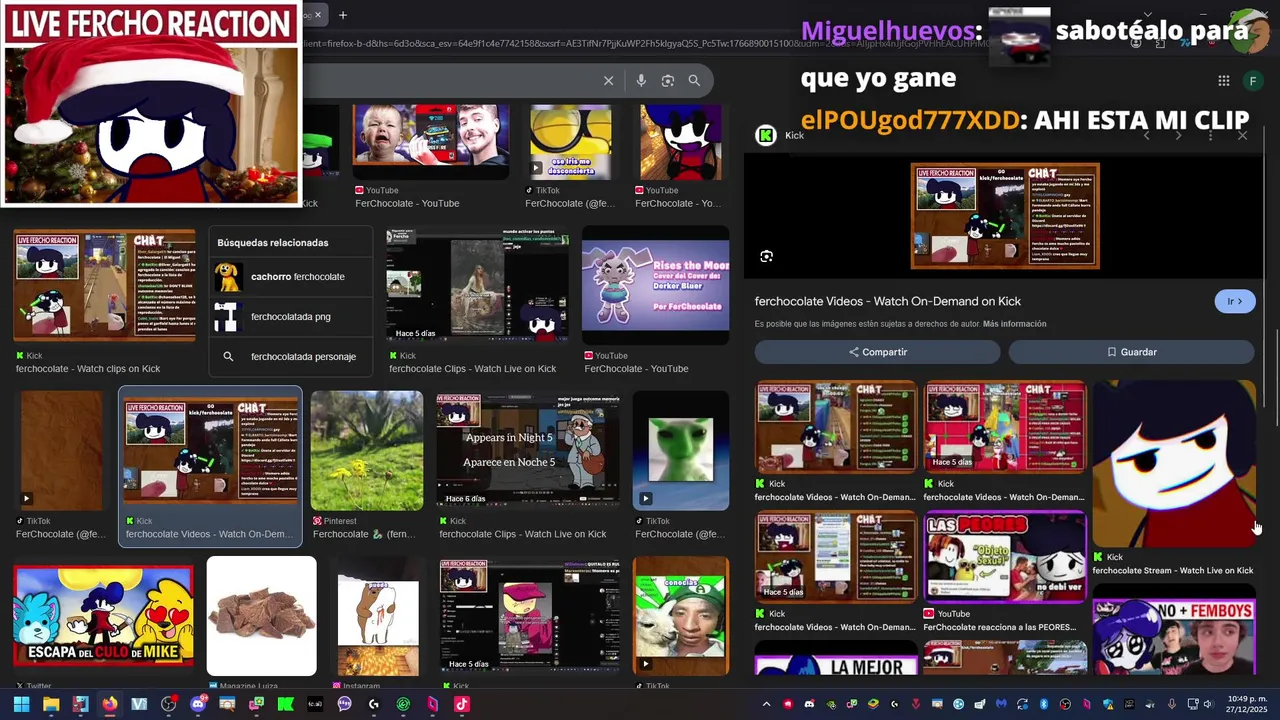
Task: Click 'FerChocolate reacciona a las PEORES' caption
Action: tap(999, 628)
